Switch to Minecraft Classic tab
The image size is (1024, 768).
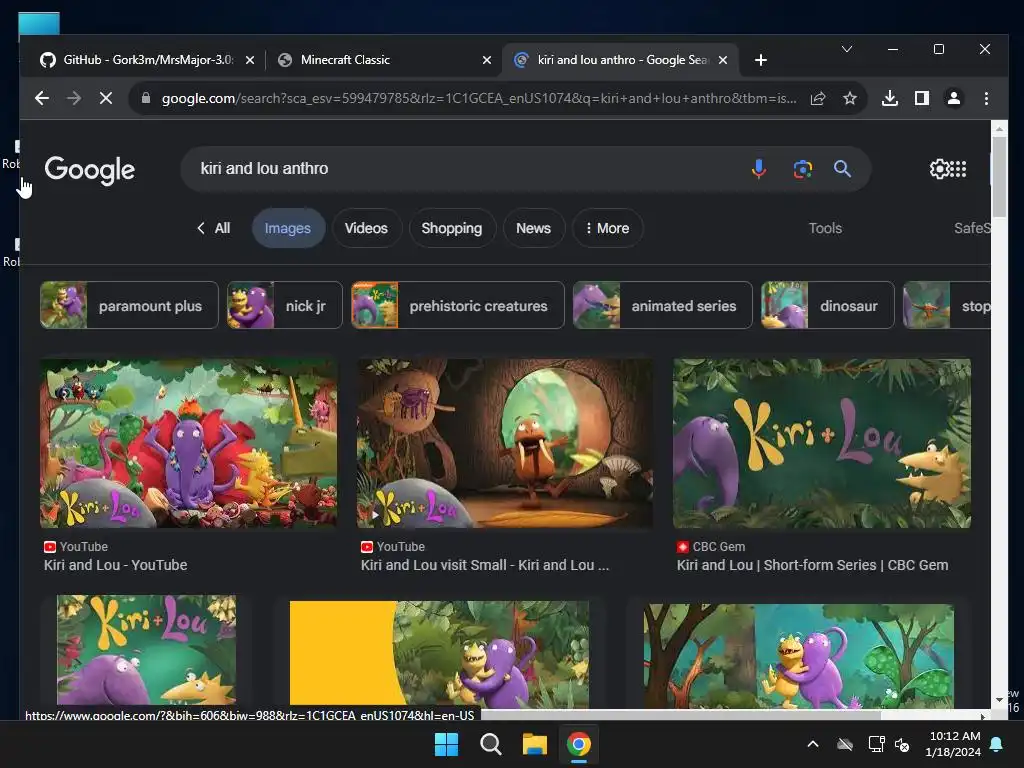coord(385,60)
